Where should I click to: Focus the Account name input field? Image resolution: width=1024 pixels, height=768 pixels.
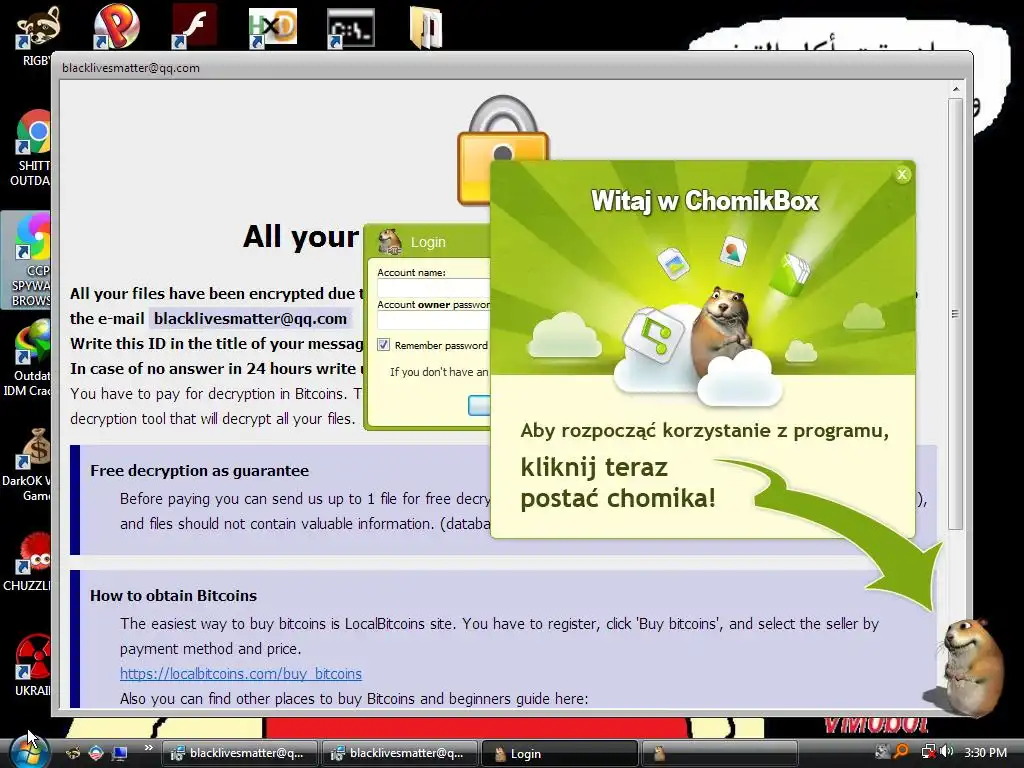click(433, 288)
